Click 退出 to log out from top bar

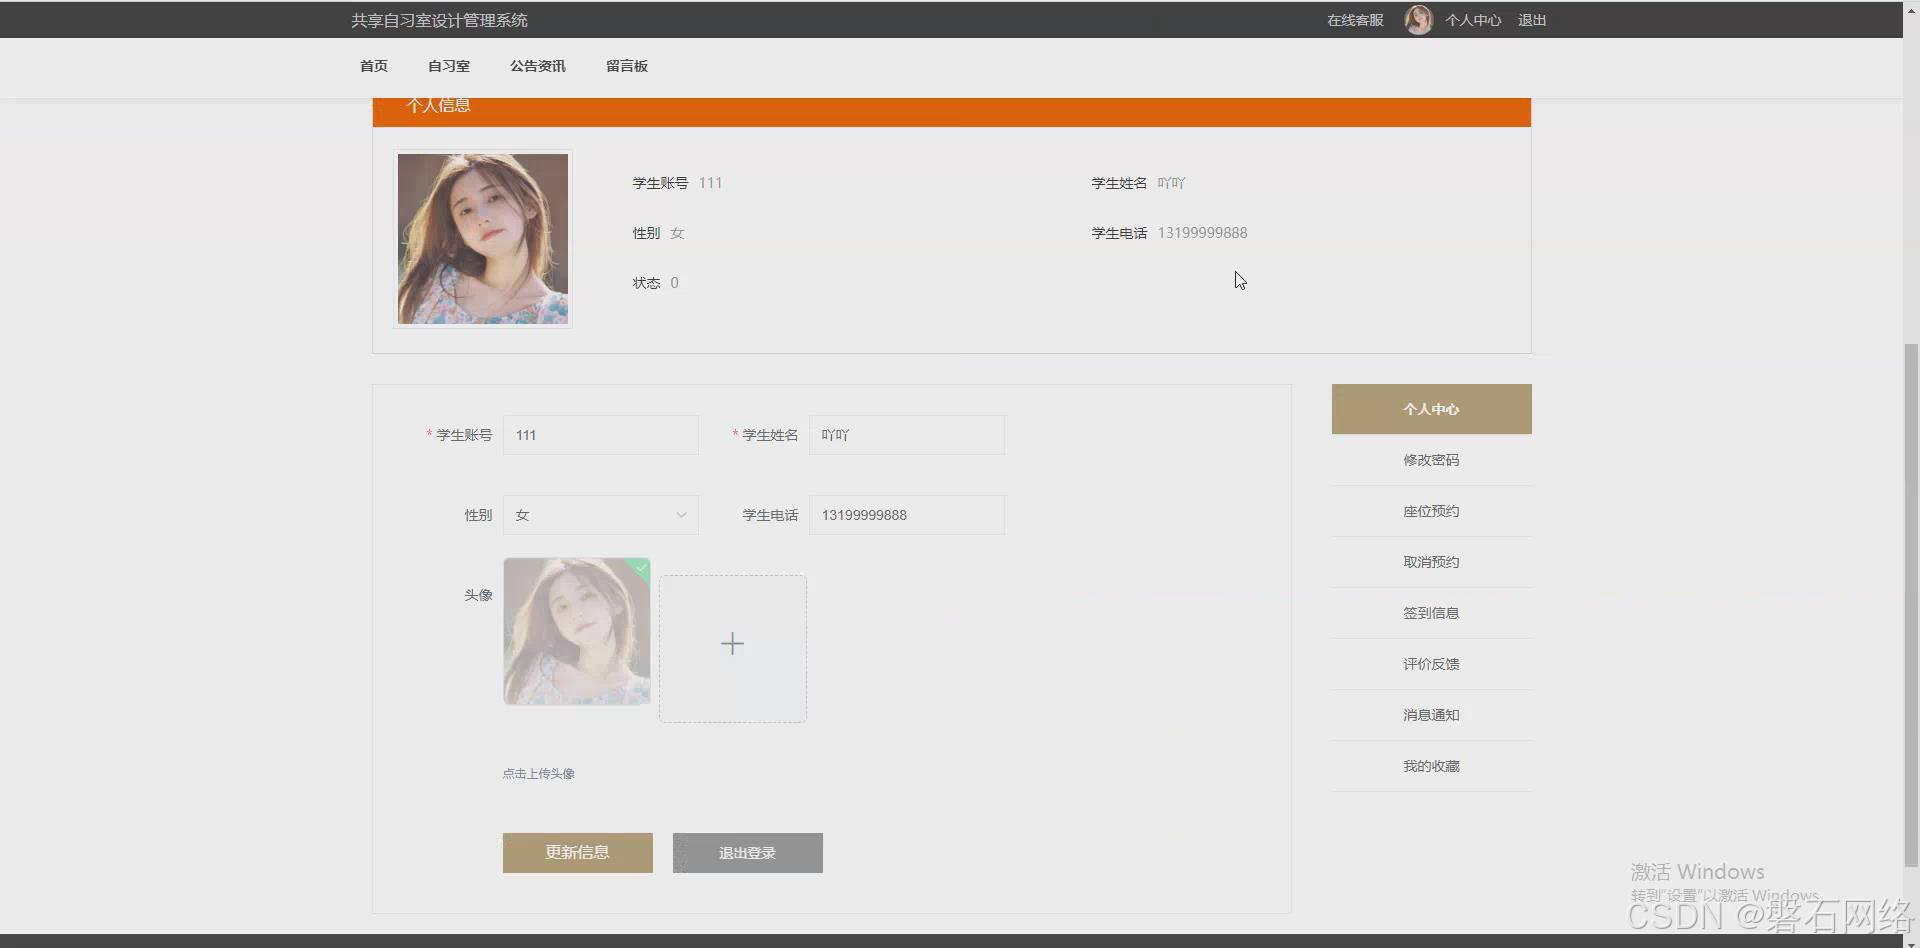pos(1532,19)
